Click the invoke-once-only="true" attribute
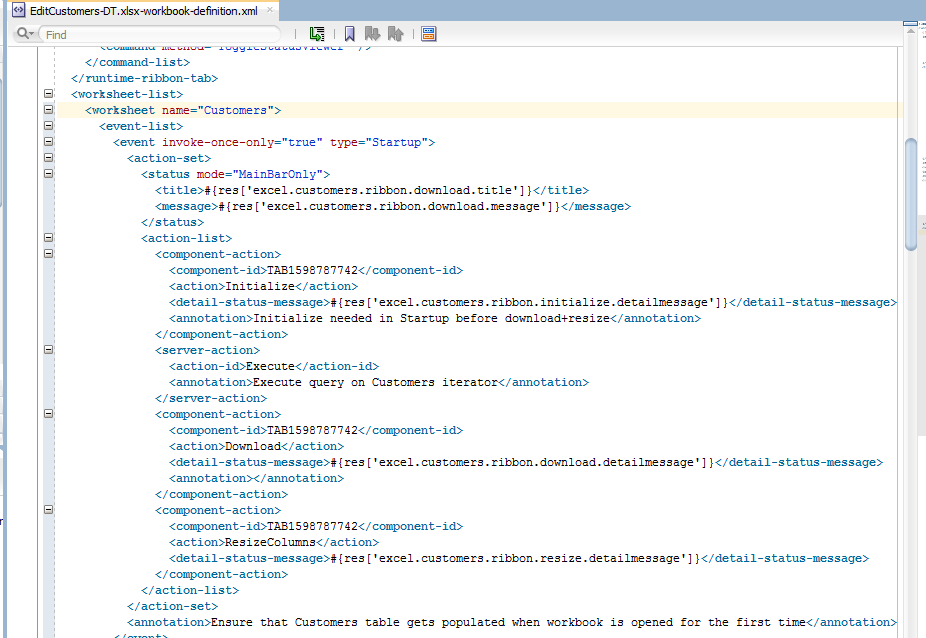This screenshot has height=638, width=926. (242, 142)
